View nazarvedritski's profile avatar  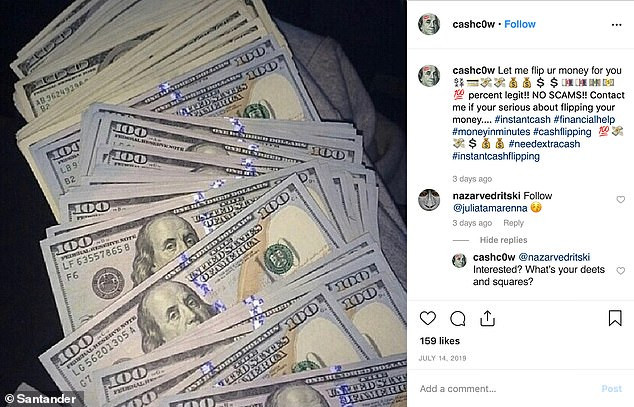pos(429,200)
